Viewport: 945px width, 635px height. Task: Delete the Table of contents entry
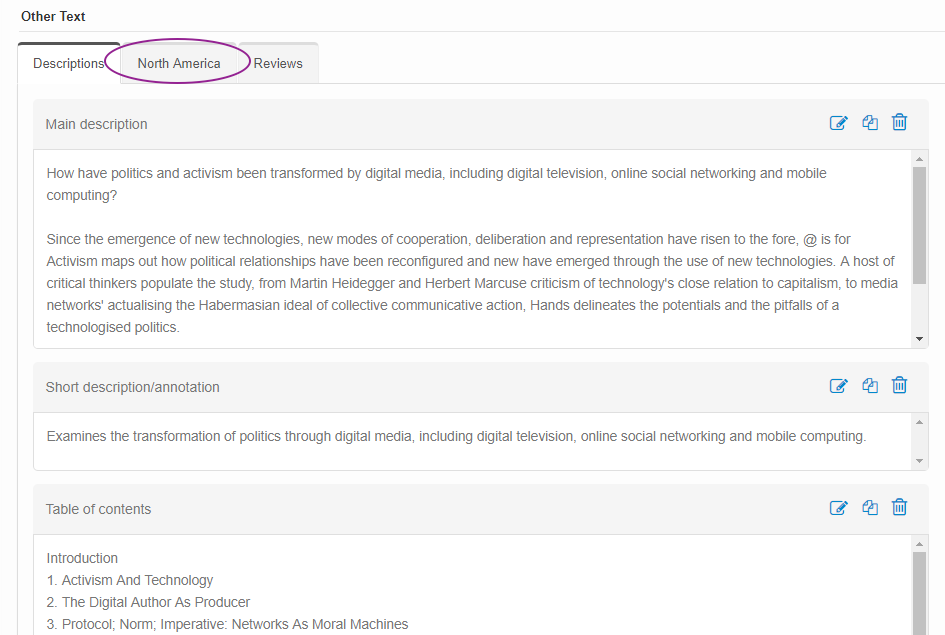click(x=899, y=508)
